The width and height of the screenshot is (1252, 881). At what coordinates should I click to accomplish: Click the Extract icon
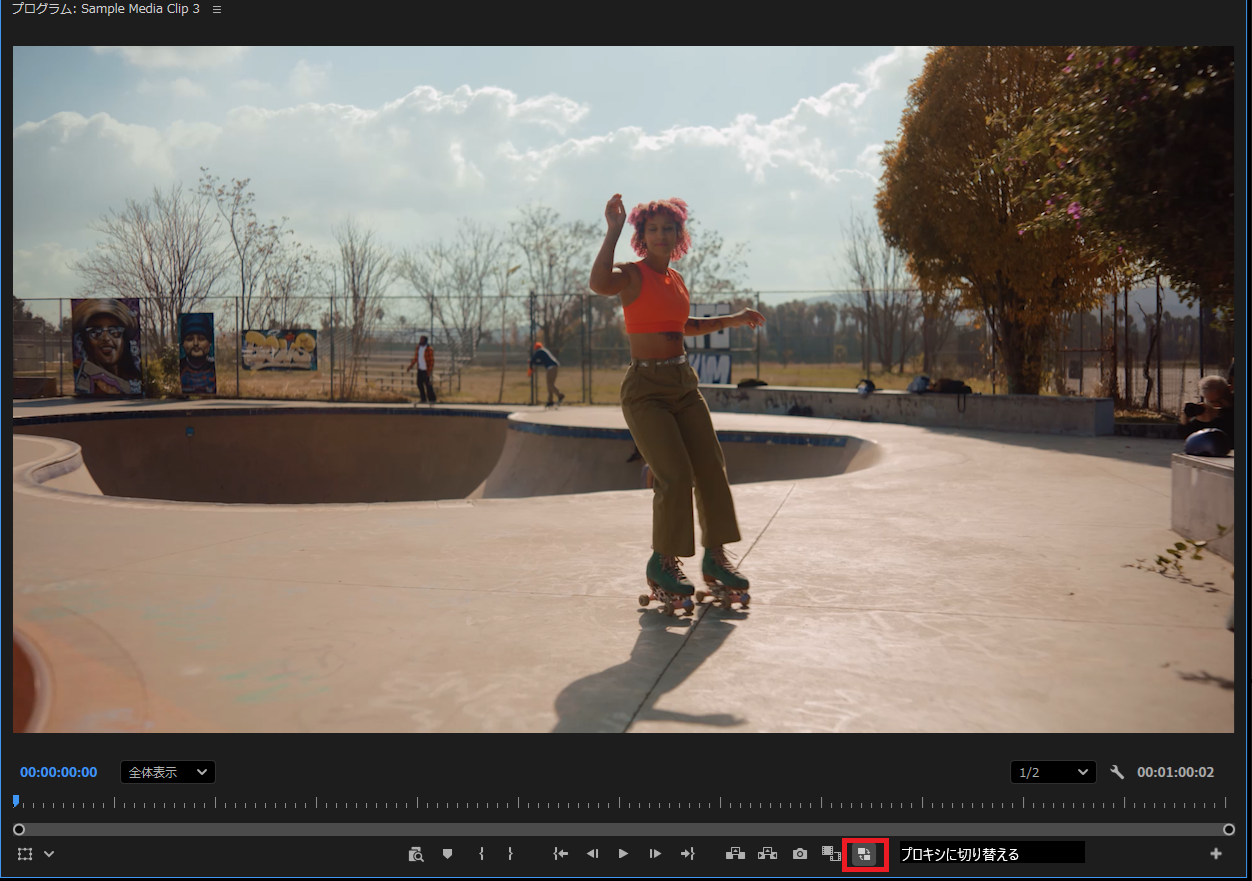767,854
